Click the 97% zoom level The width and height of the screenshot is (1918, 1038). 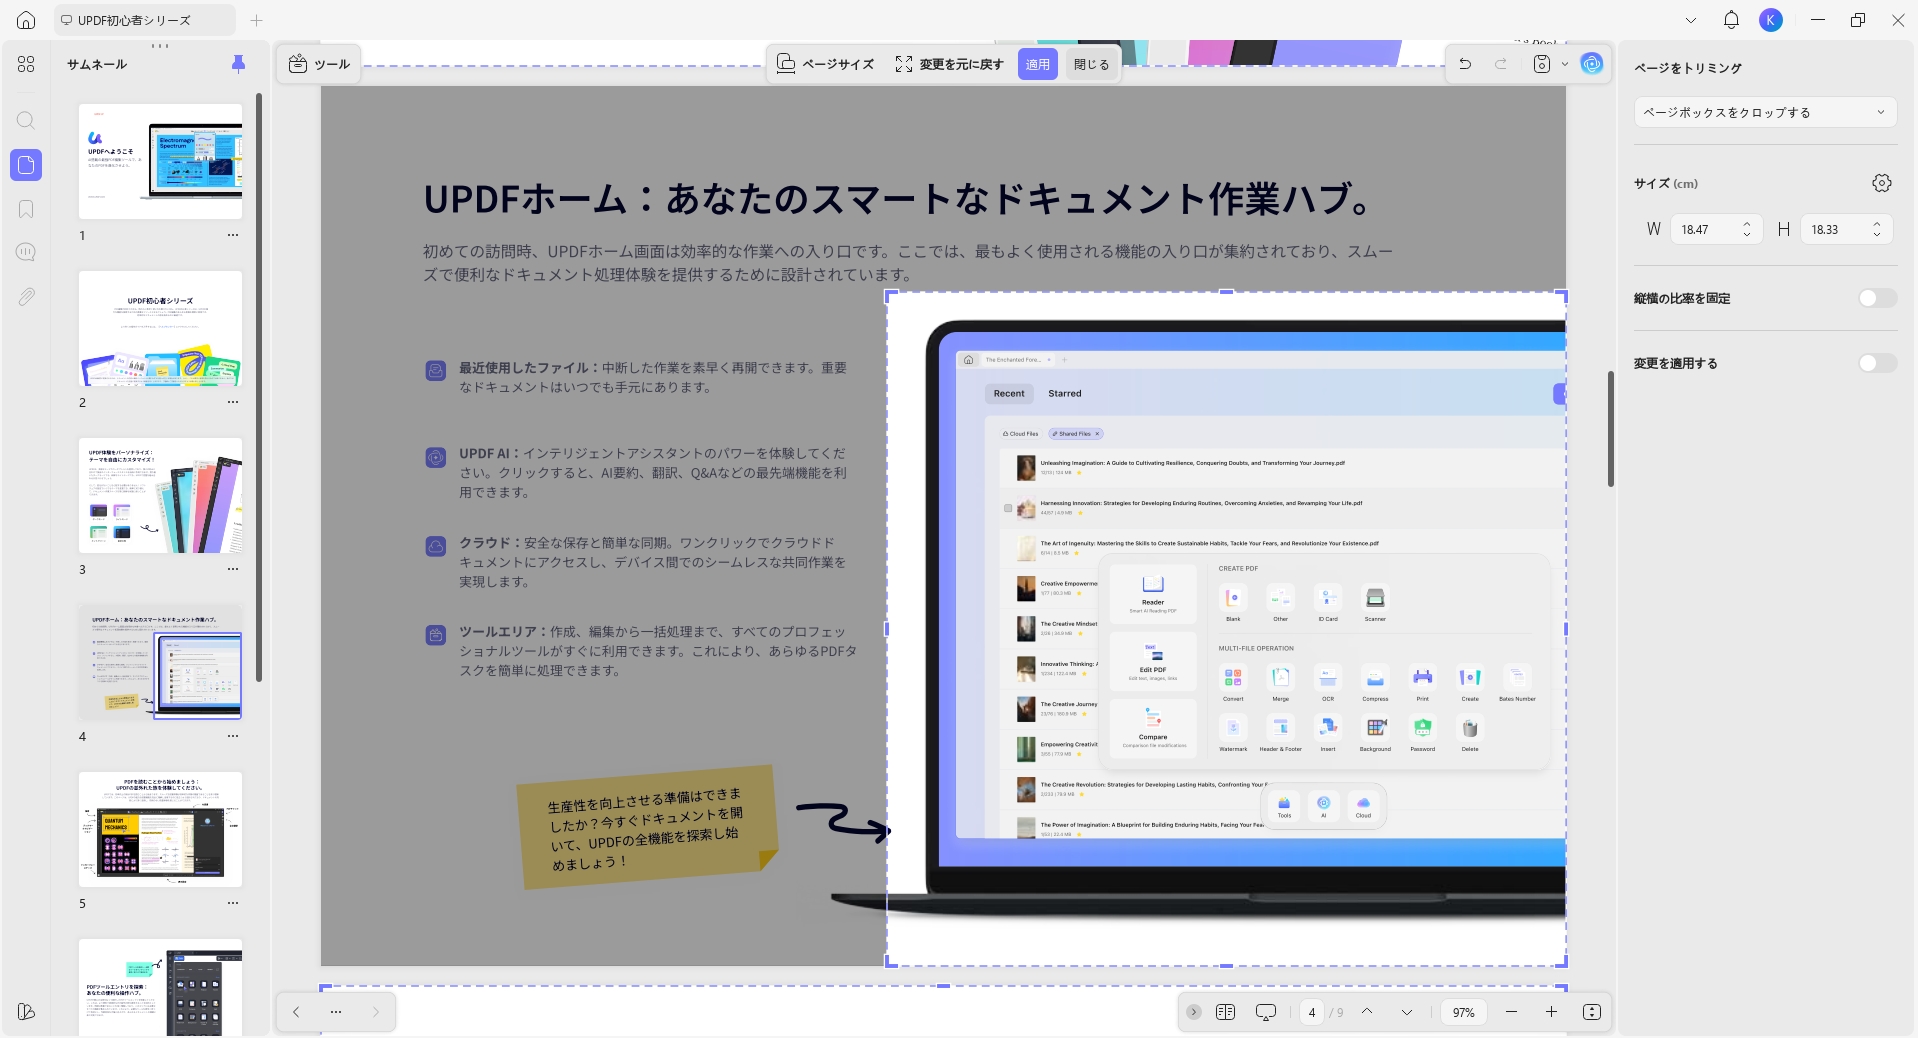[x=1464, y=1012]
